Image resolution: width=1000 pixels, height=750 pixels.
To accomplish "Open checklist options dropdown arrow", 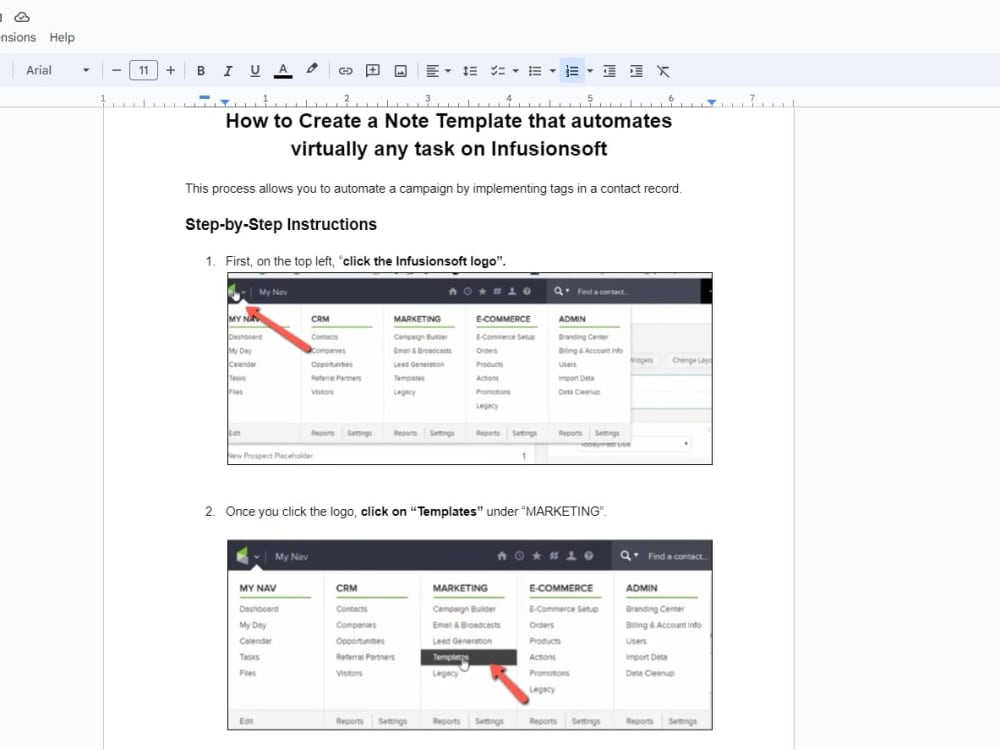I will pos(515,71).
